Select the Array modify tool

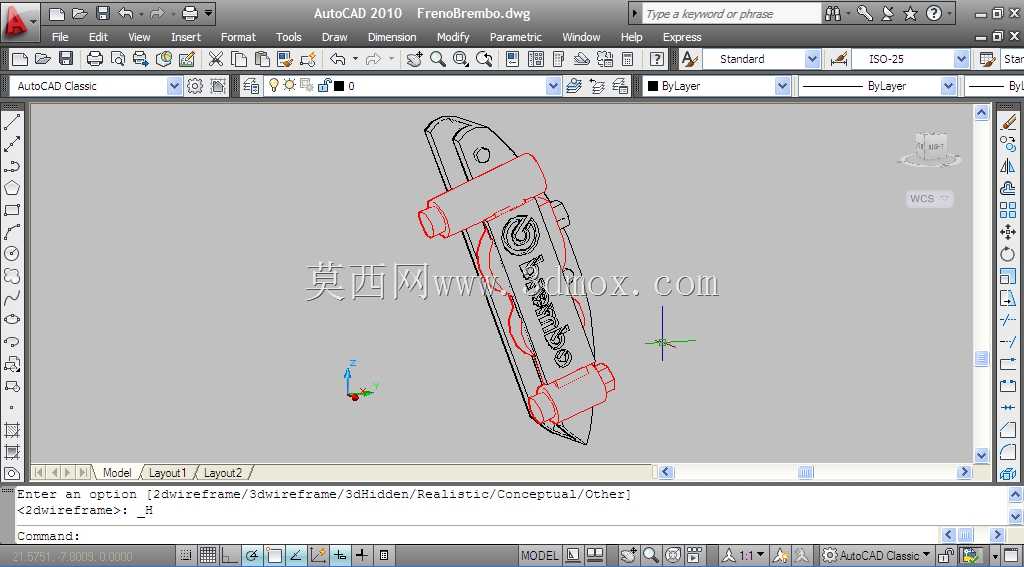pos(1008,210)
